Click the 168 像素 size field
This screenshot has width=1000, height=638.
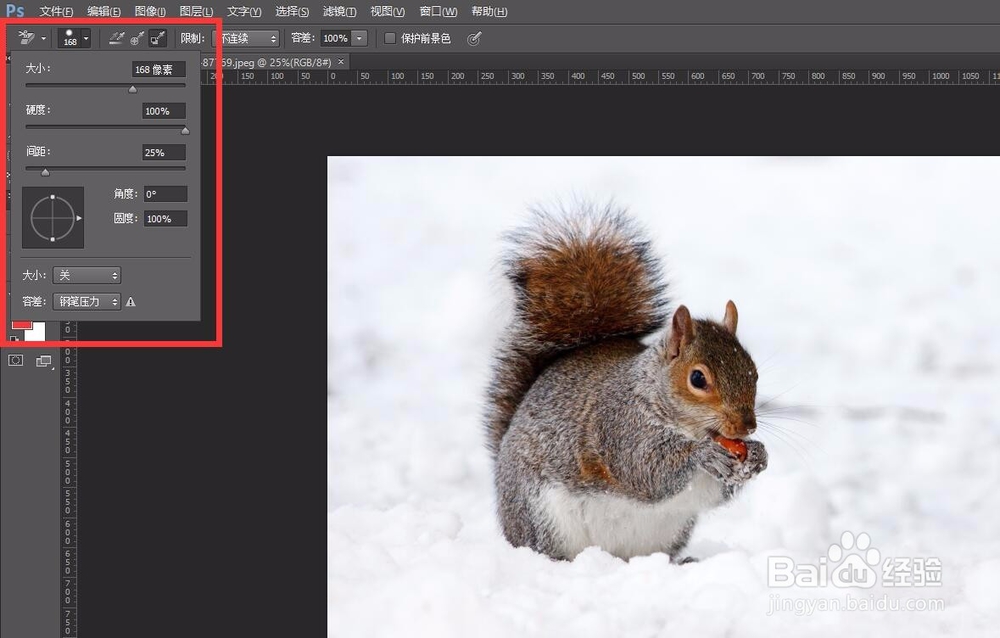pyautogui.click(x=159, y=69)
